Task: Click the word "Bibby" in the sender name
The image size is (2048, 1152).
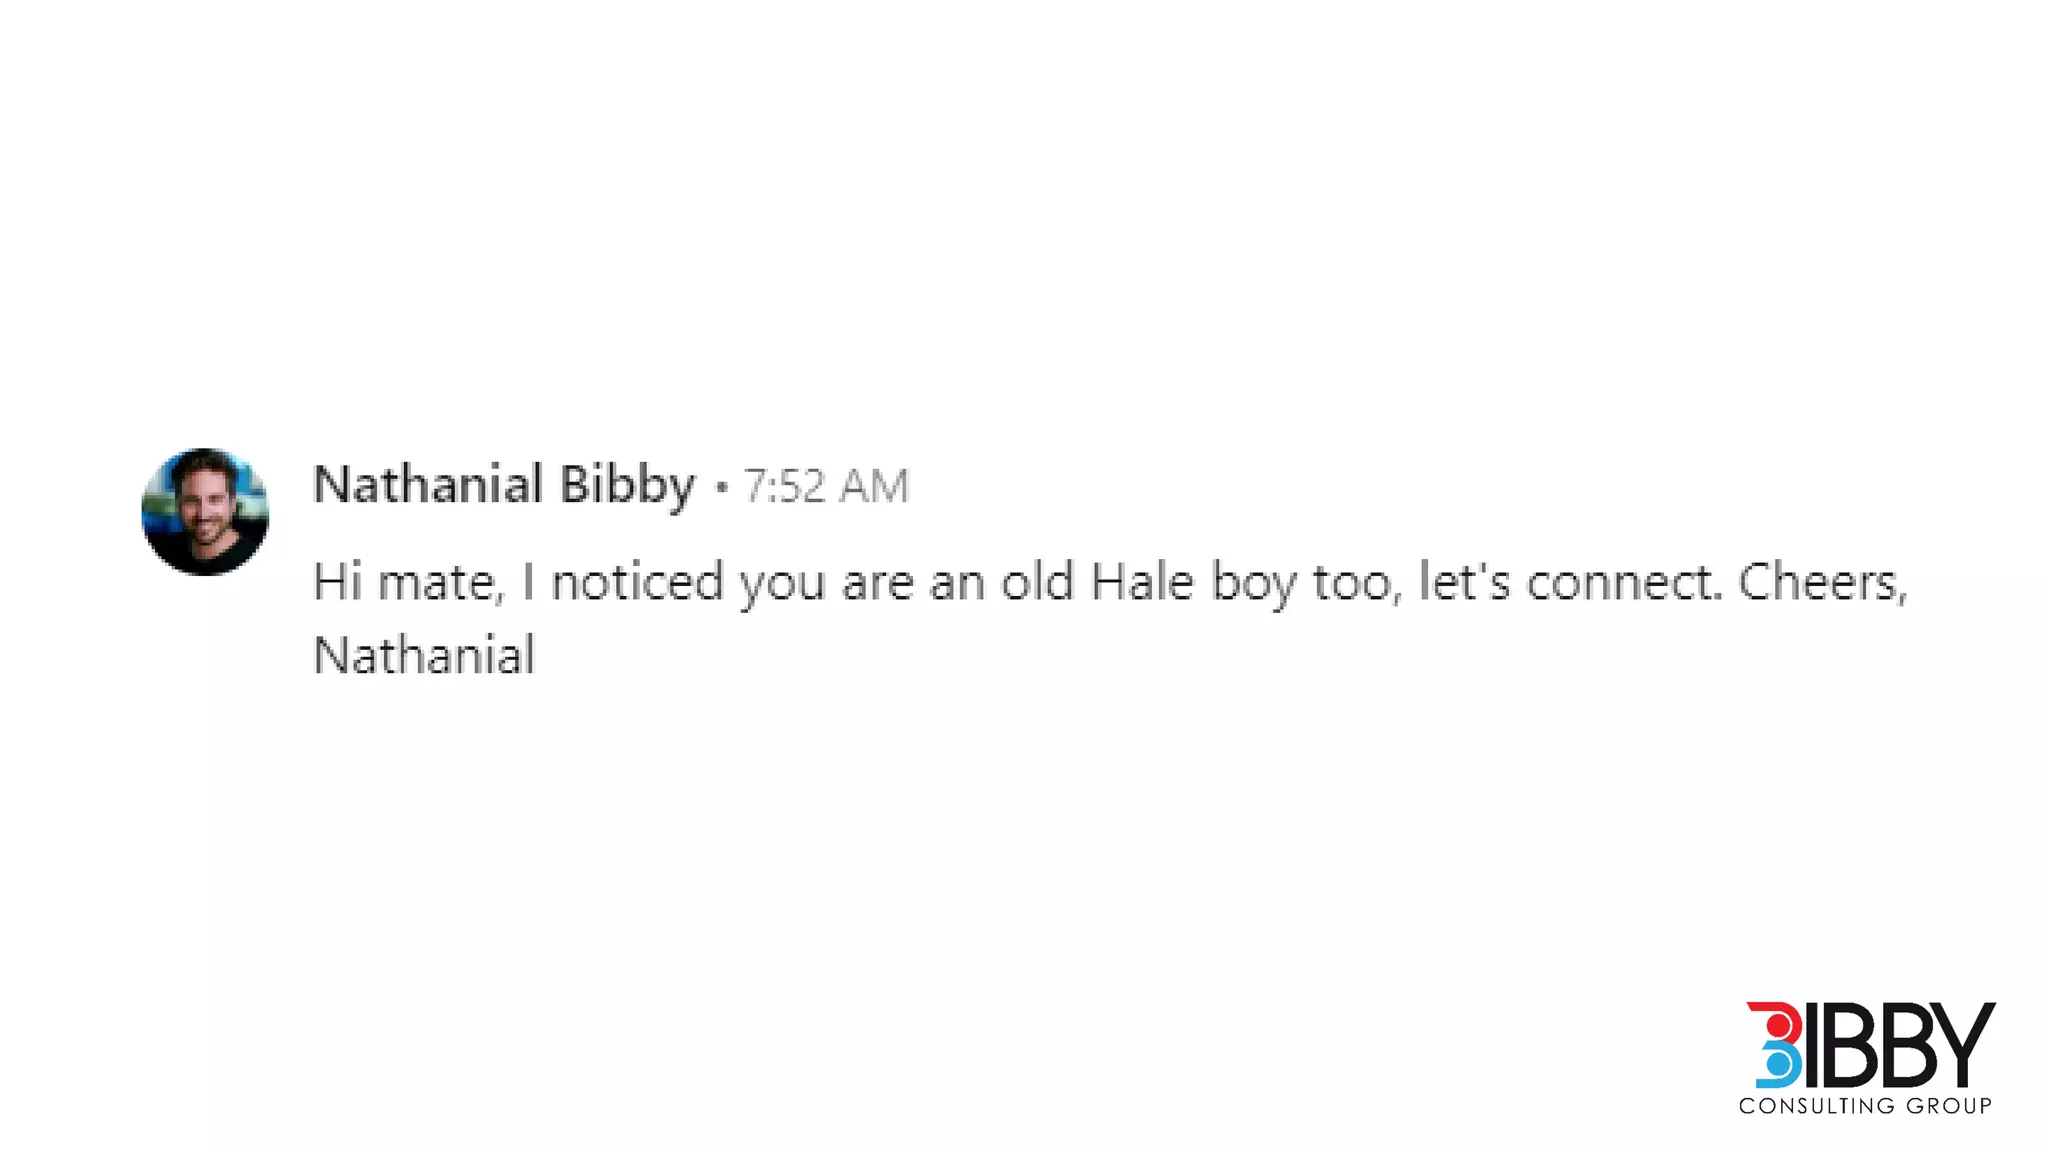Action: coord(627,485)
